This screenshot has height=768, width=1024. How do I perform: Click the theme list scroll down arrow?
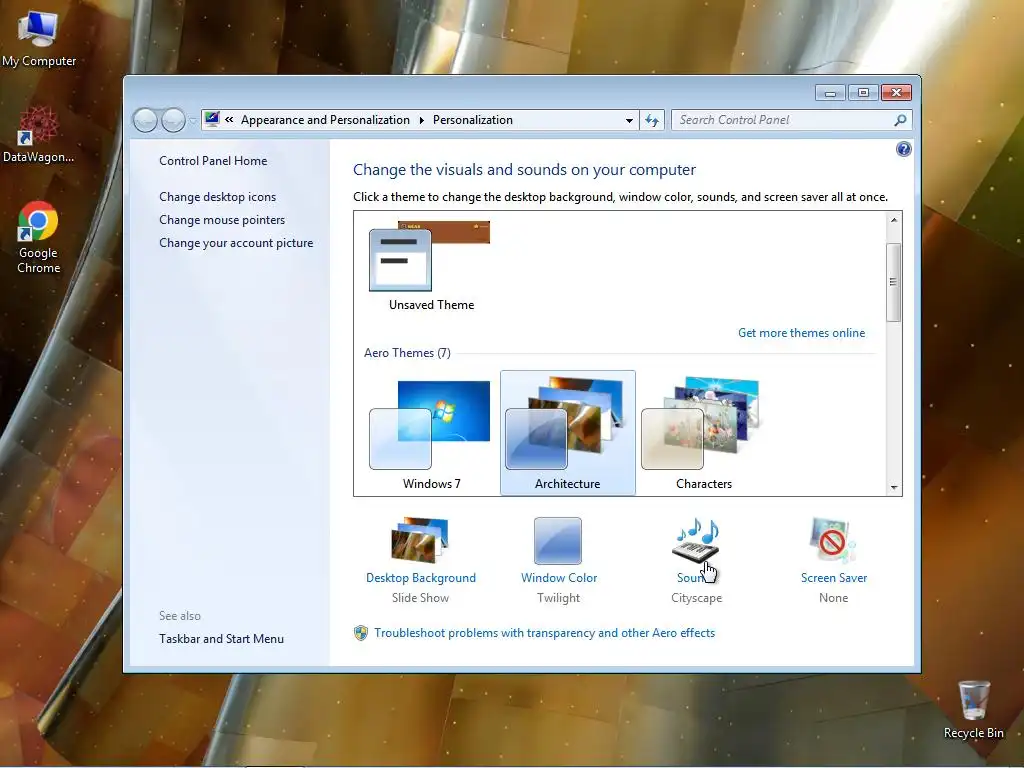pyautogui.click(x=894, y=488)
